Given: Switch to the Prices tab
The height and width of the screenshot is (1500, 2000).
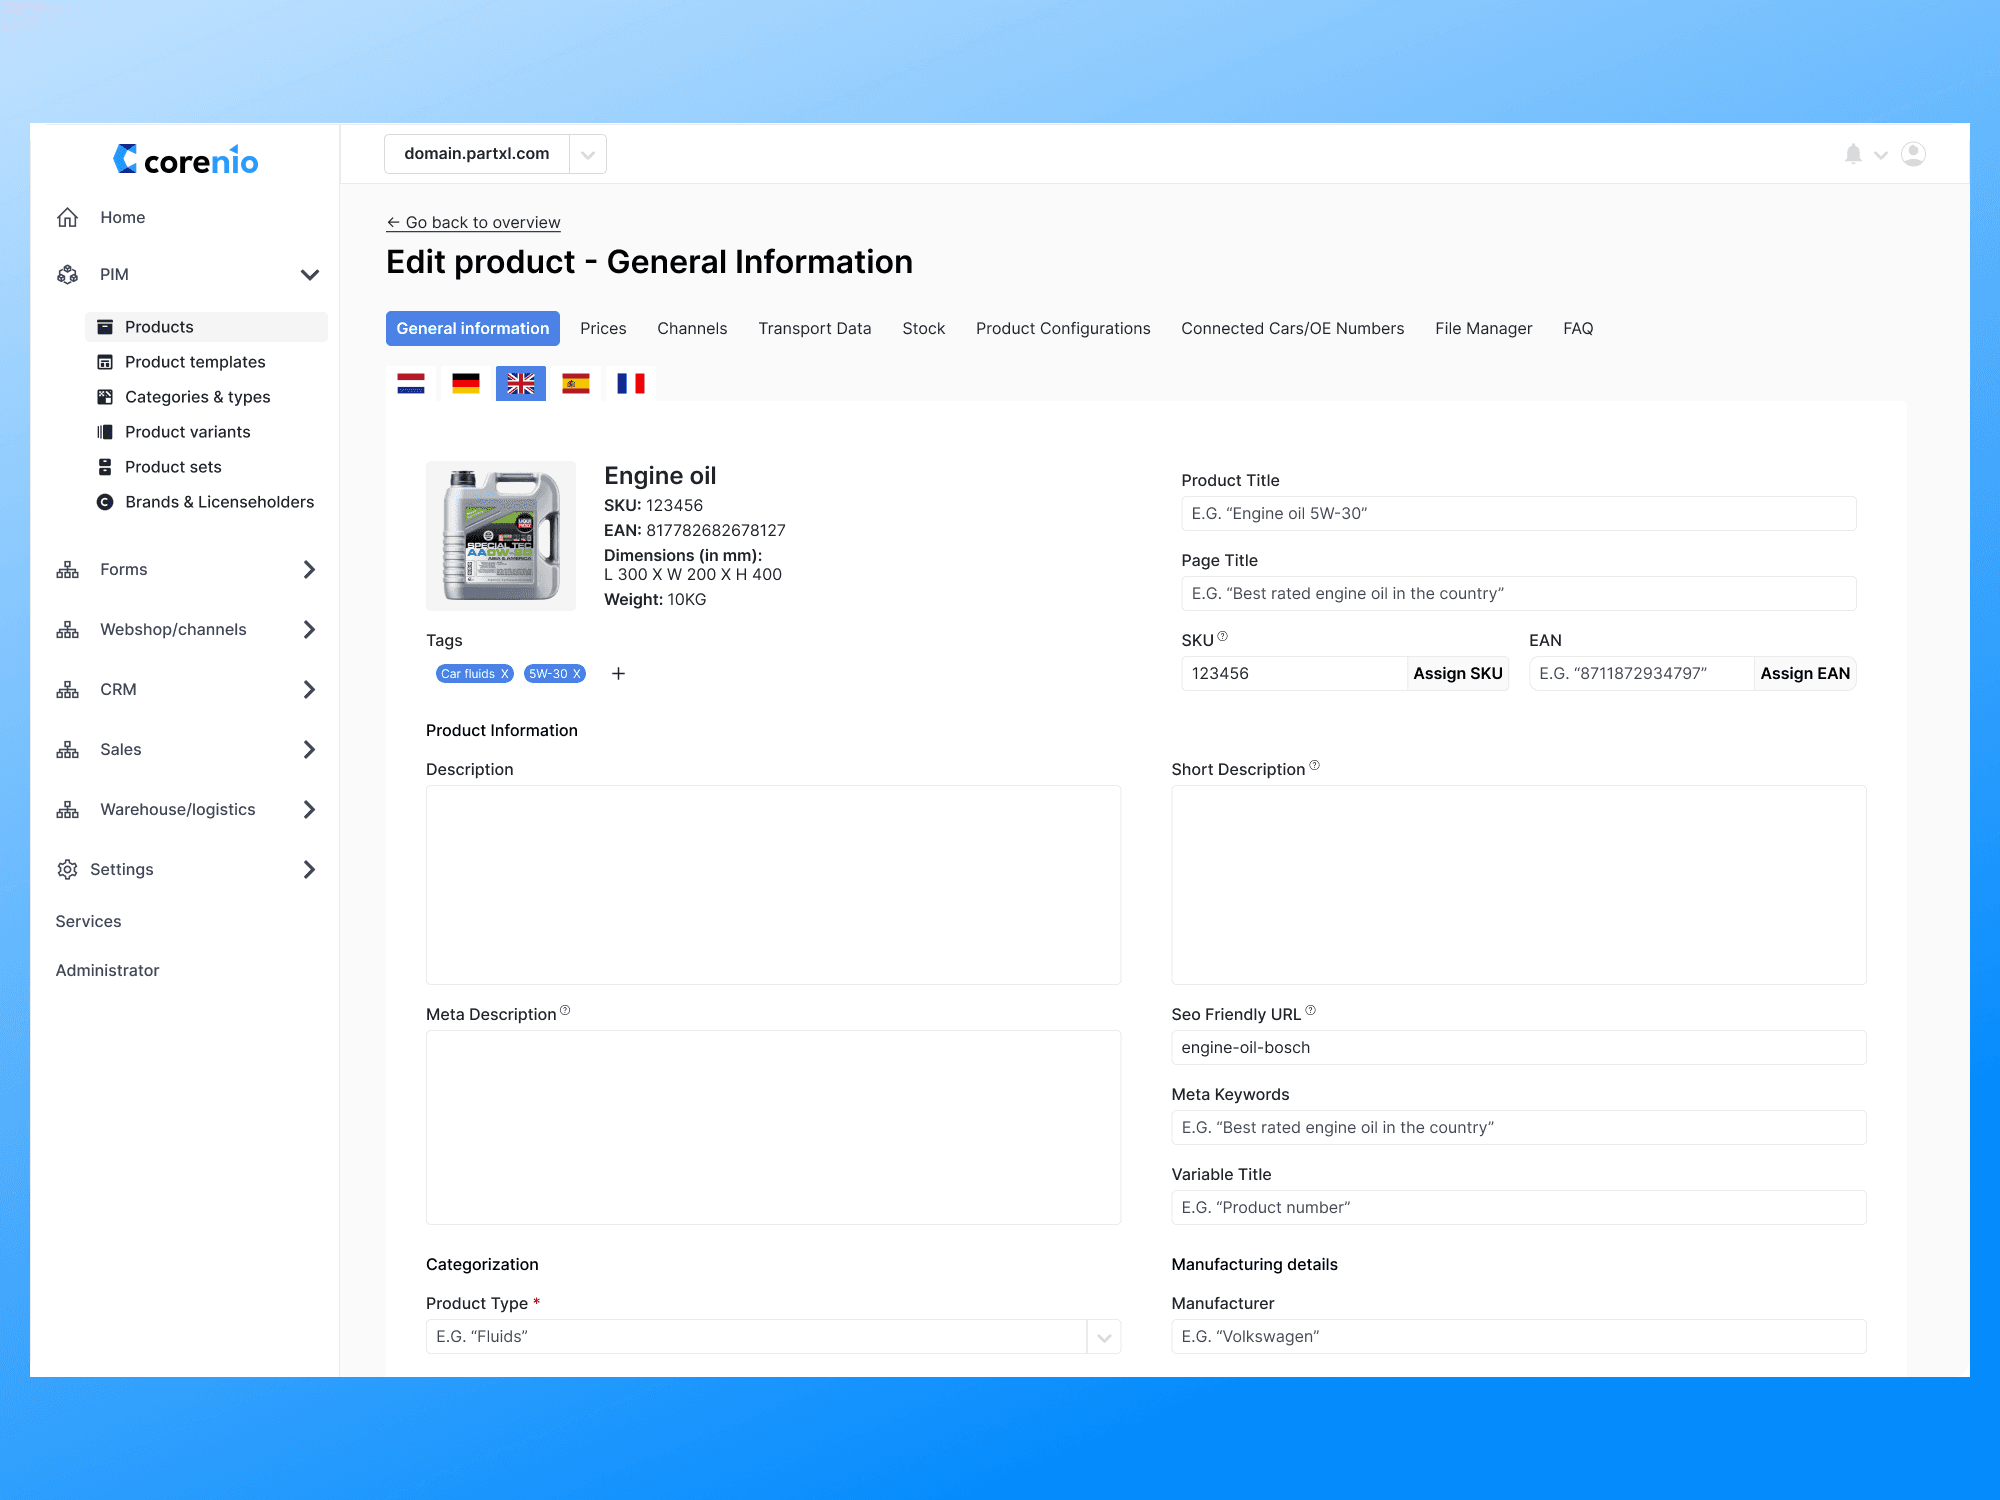Looking at the screenshot, I should click(x=603, y=328).
